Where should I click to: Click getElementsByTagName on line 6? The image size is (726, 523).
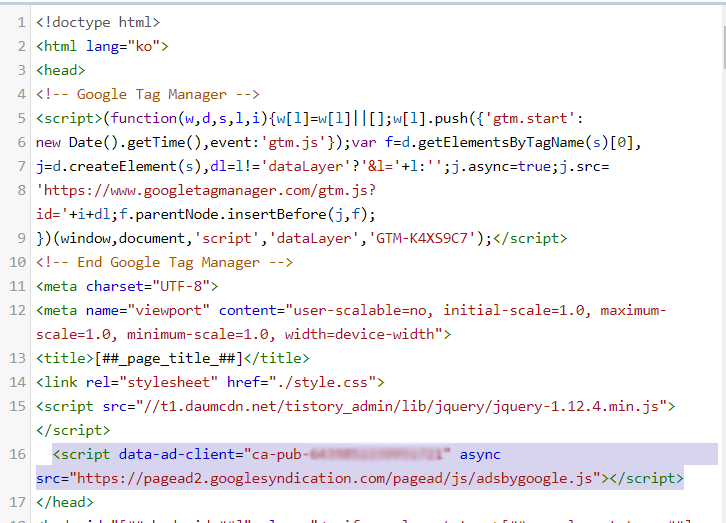[x=501, y=143]
